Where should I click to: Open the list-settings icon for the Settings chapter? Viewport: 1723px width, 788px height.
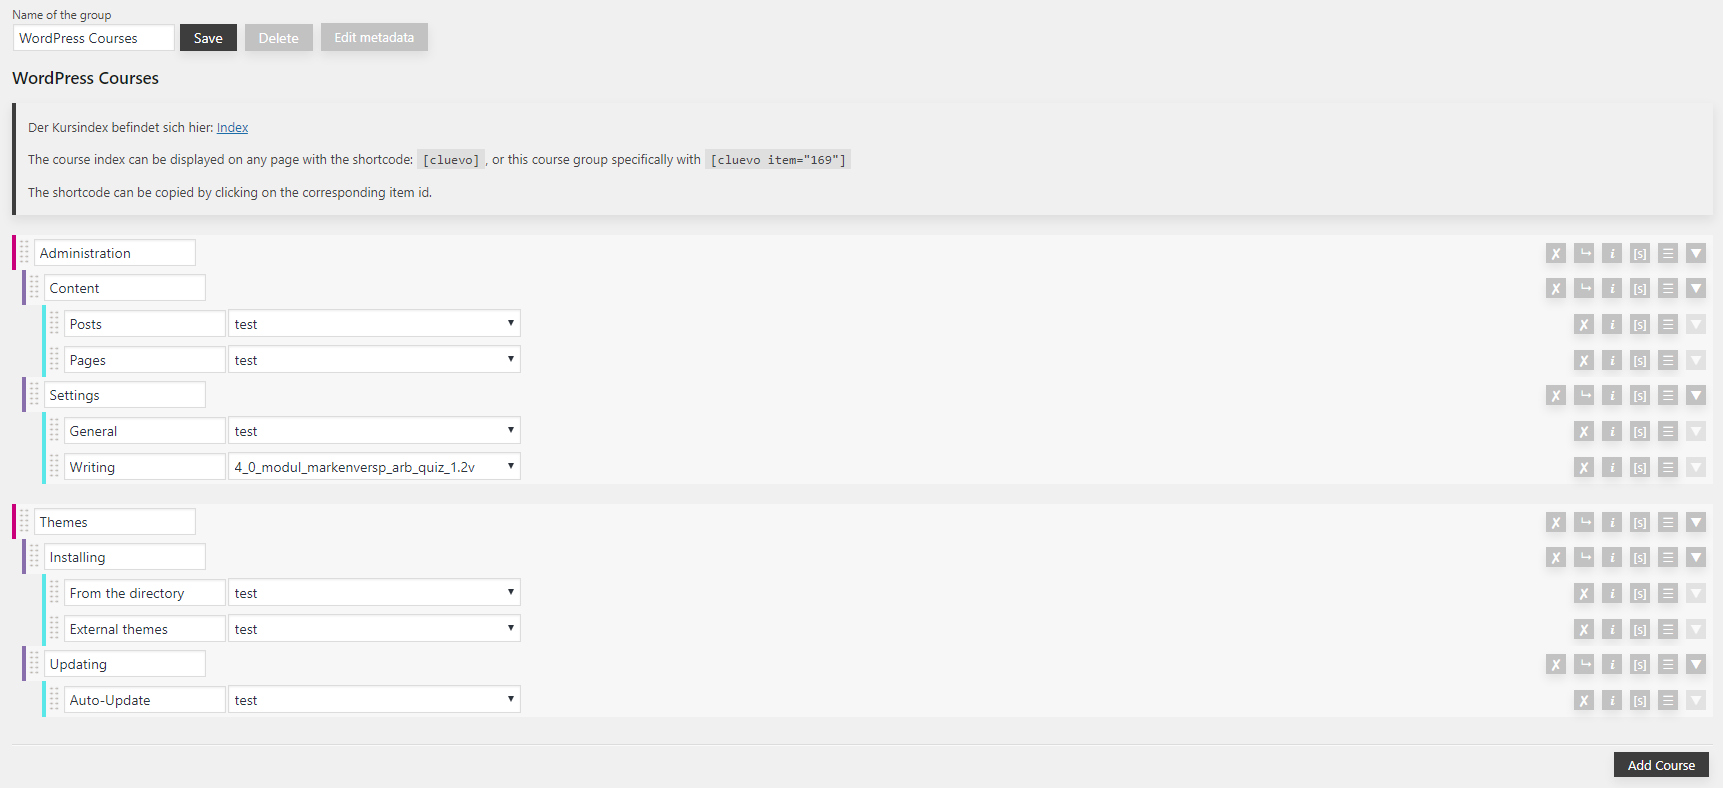point(1668,396)
